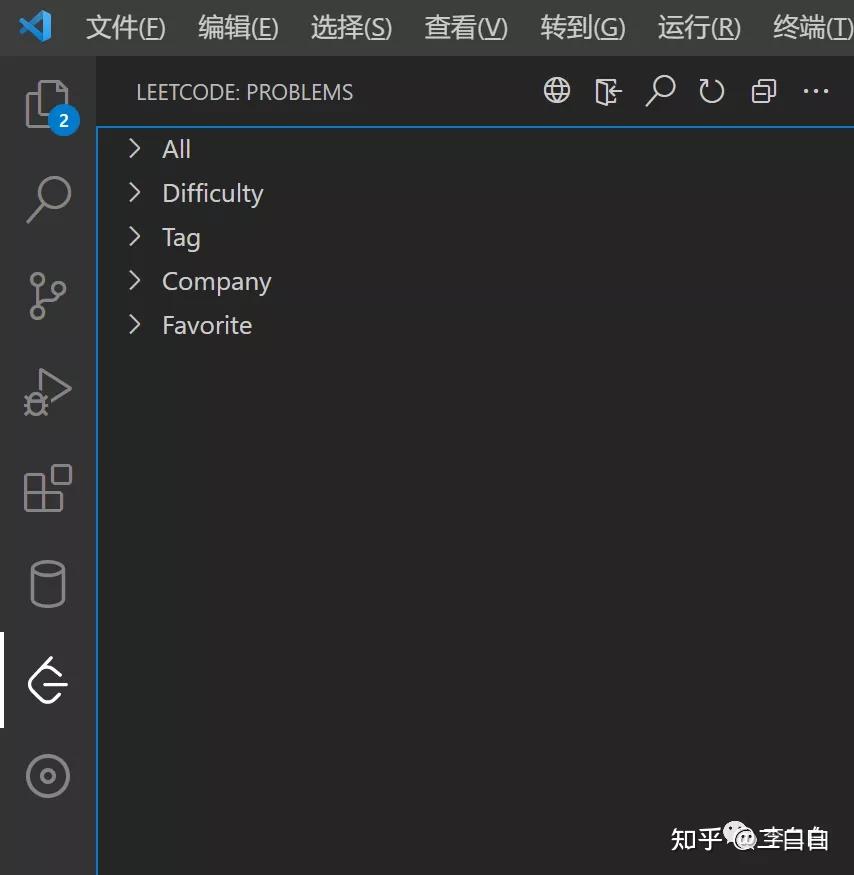Expand the Tag chevron

point(134,237)
